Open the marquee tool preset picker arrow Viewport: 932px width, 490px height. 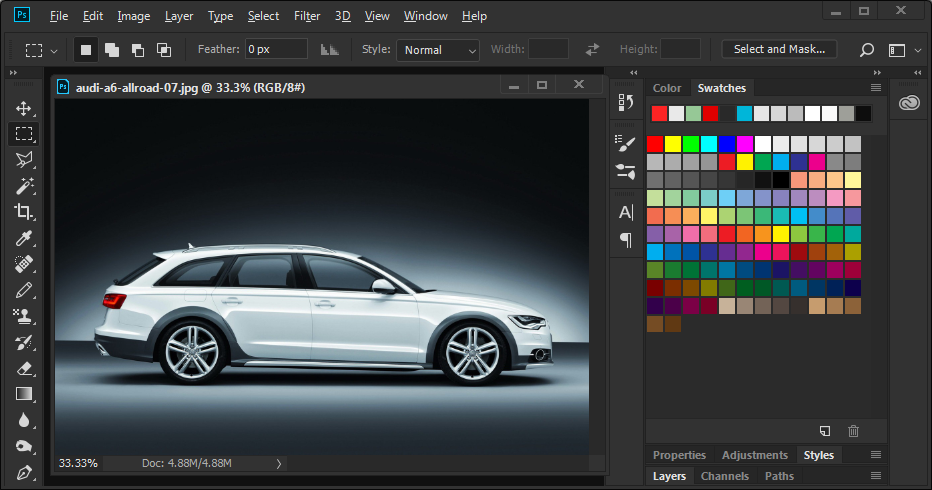(x=54, y=50)
